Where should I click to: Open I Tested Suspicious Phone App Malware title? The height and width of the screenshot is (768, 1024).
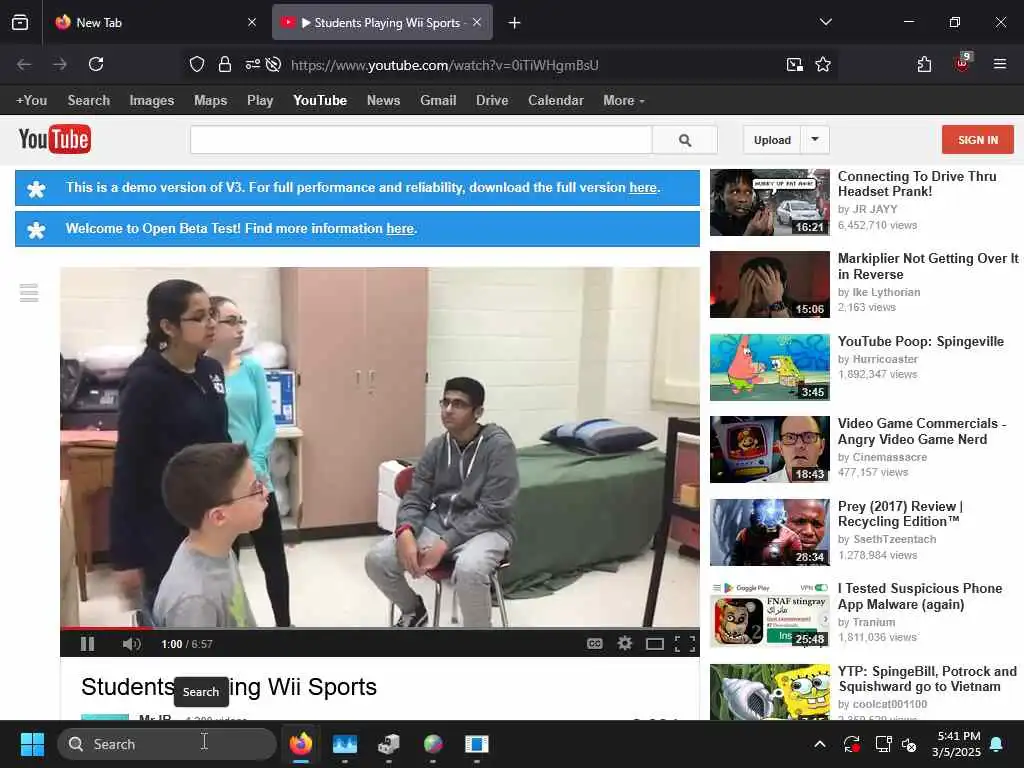coord(920,596)
